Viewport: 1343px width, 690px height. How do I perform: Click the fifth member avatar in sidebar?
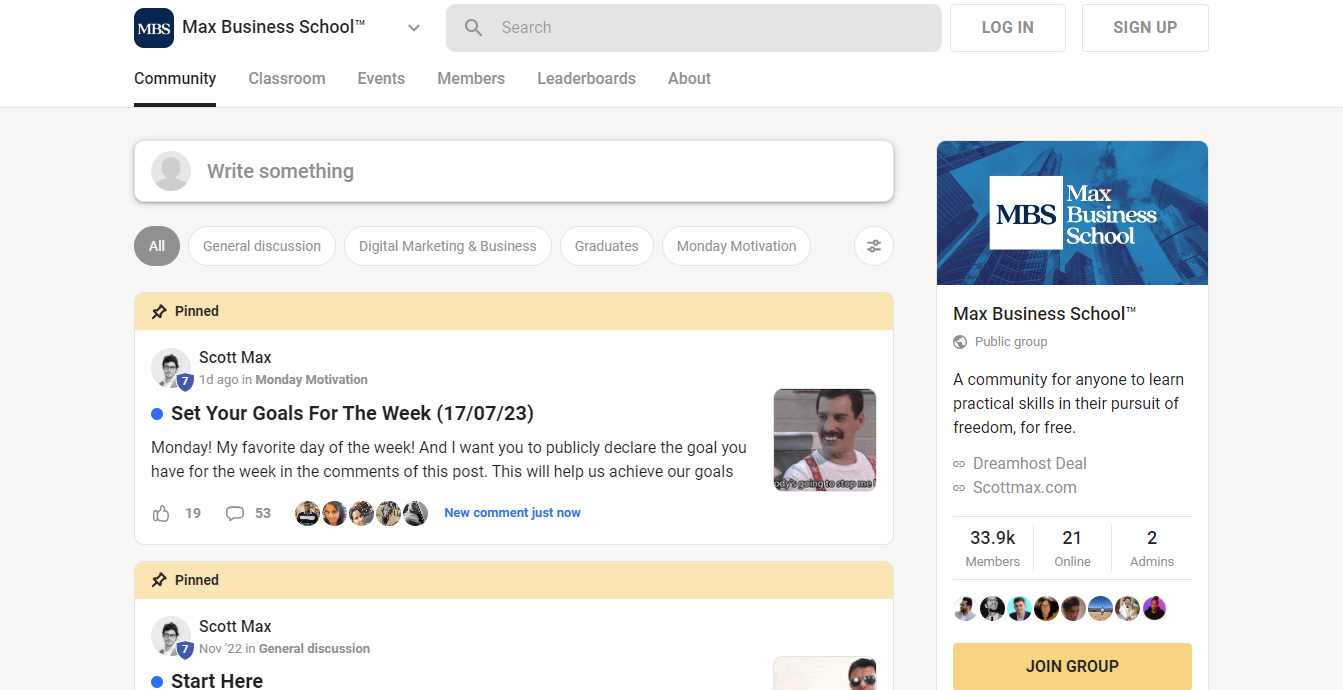click(x=1073, y=608)
